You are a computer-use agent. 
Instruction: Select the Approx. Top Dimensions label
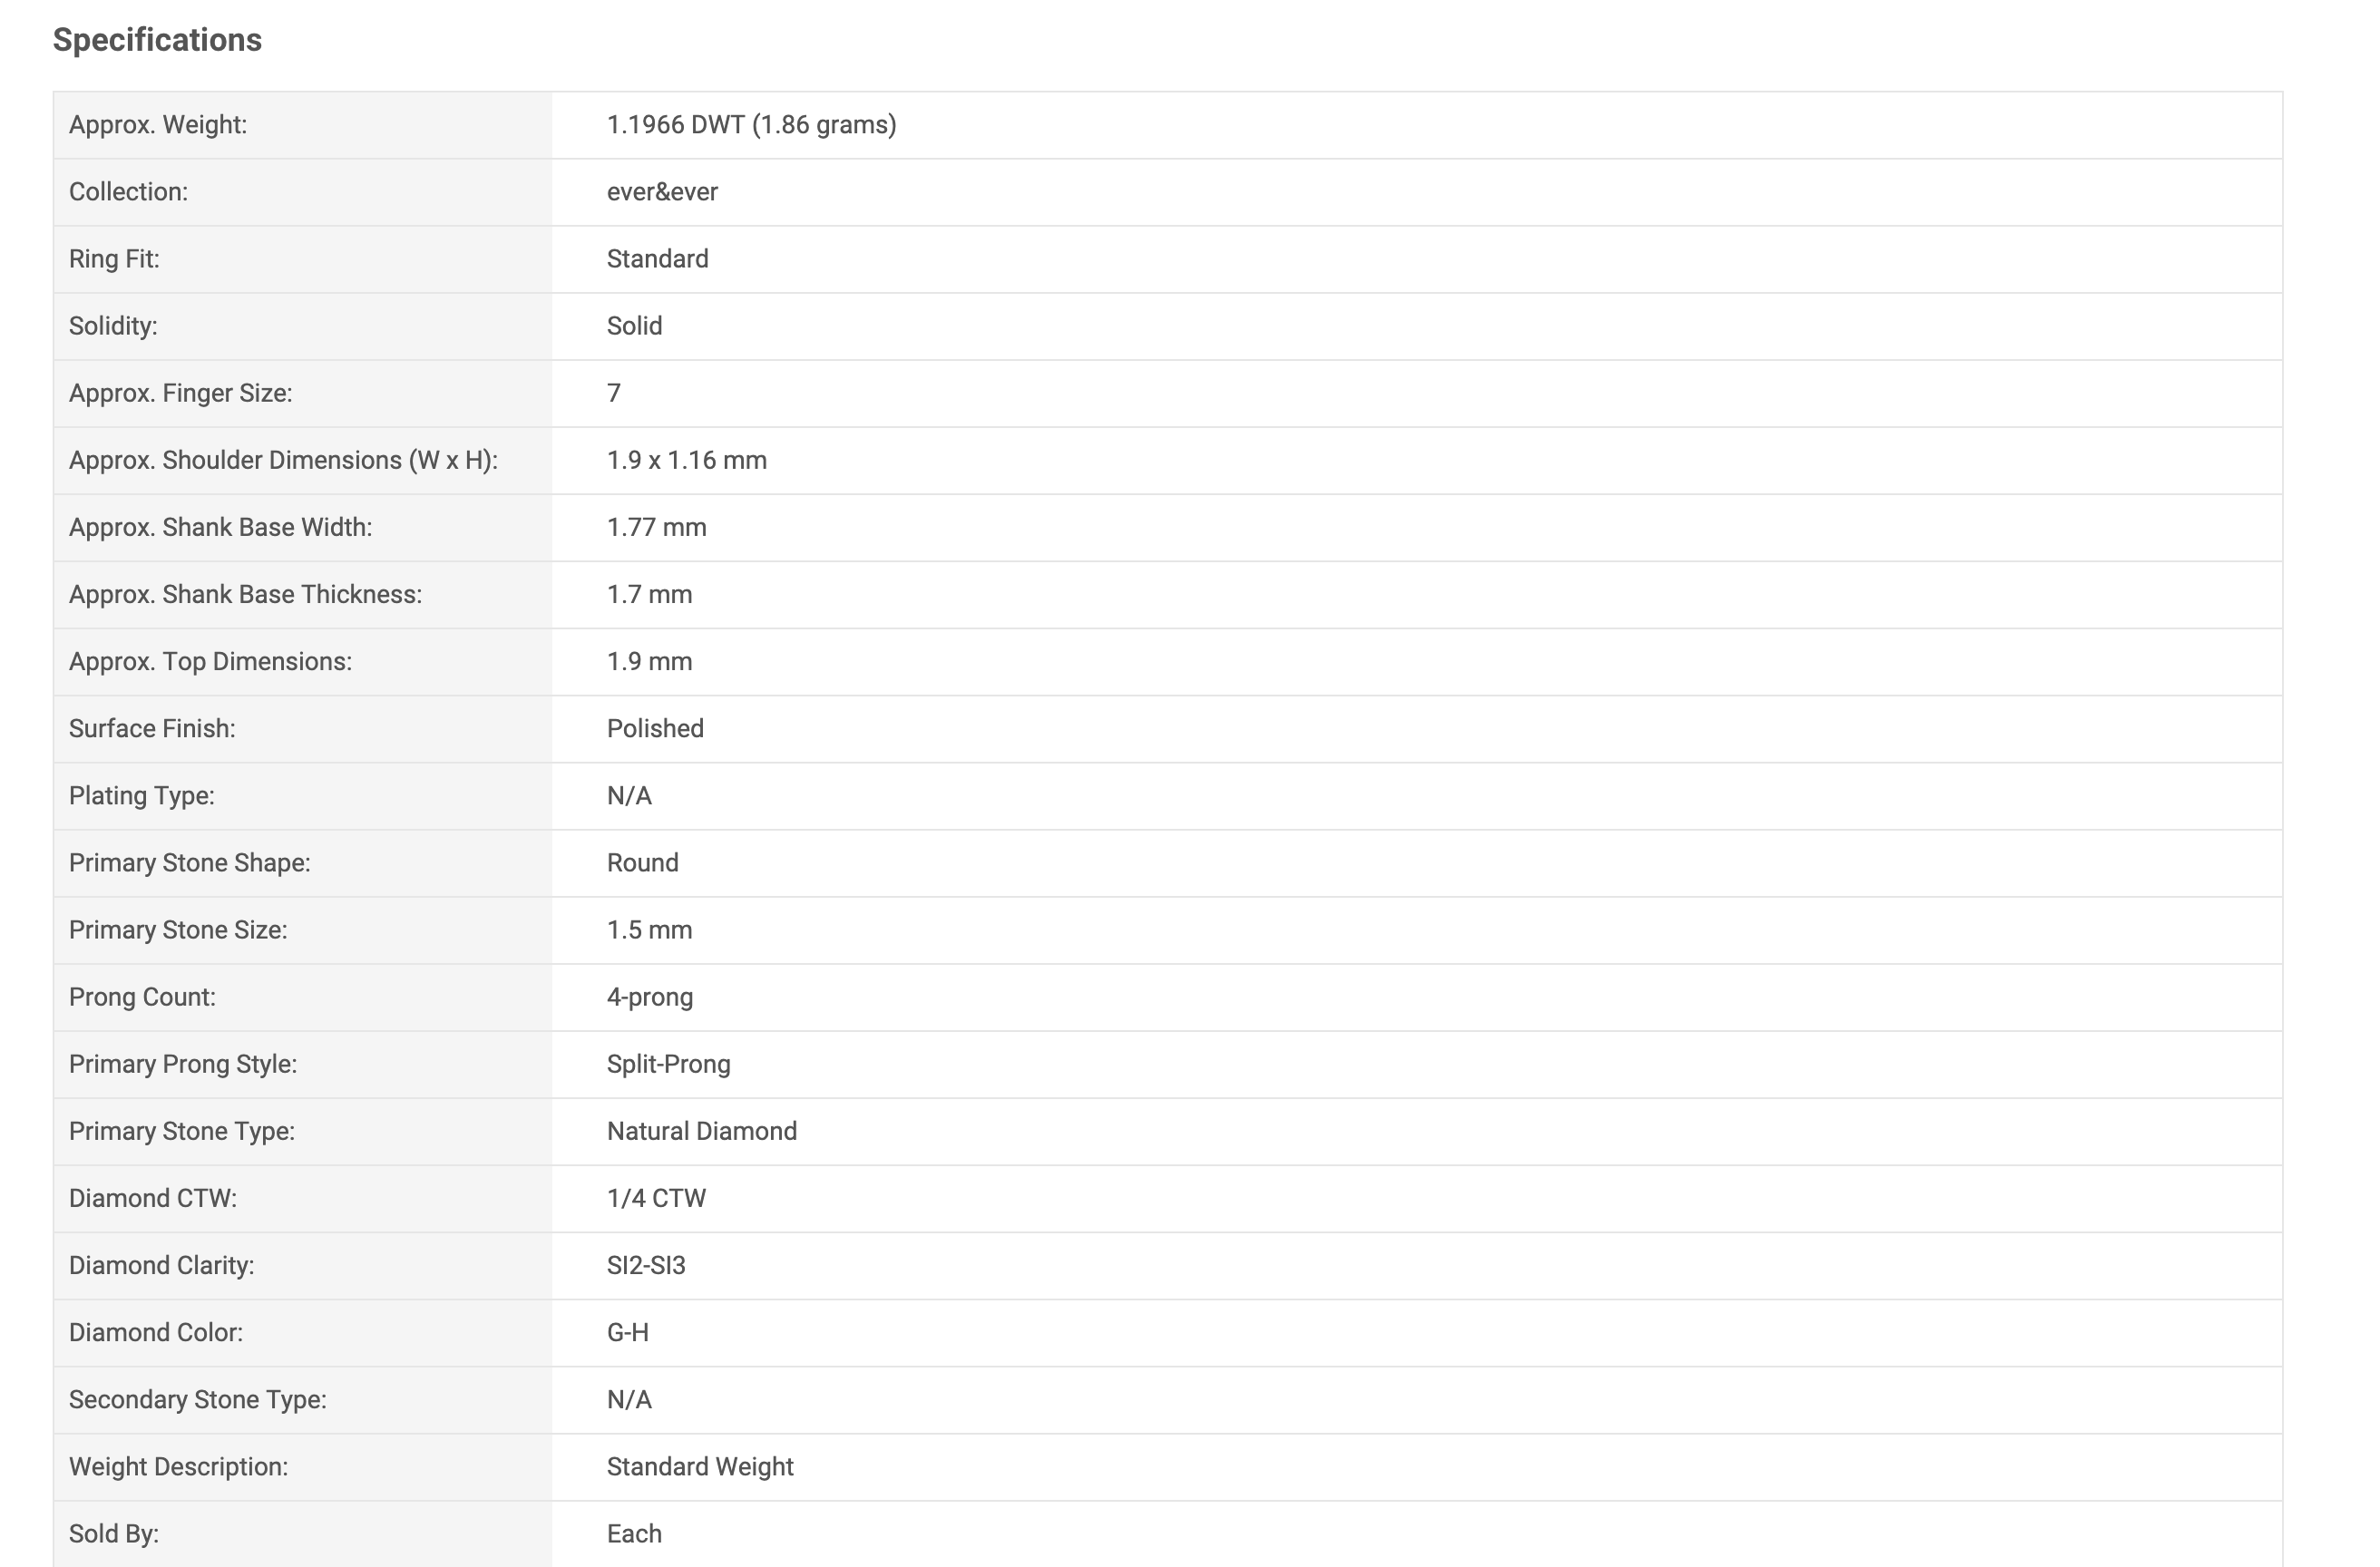coord(210,661)
